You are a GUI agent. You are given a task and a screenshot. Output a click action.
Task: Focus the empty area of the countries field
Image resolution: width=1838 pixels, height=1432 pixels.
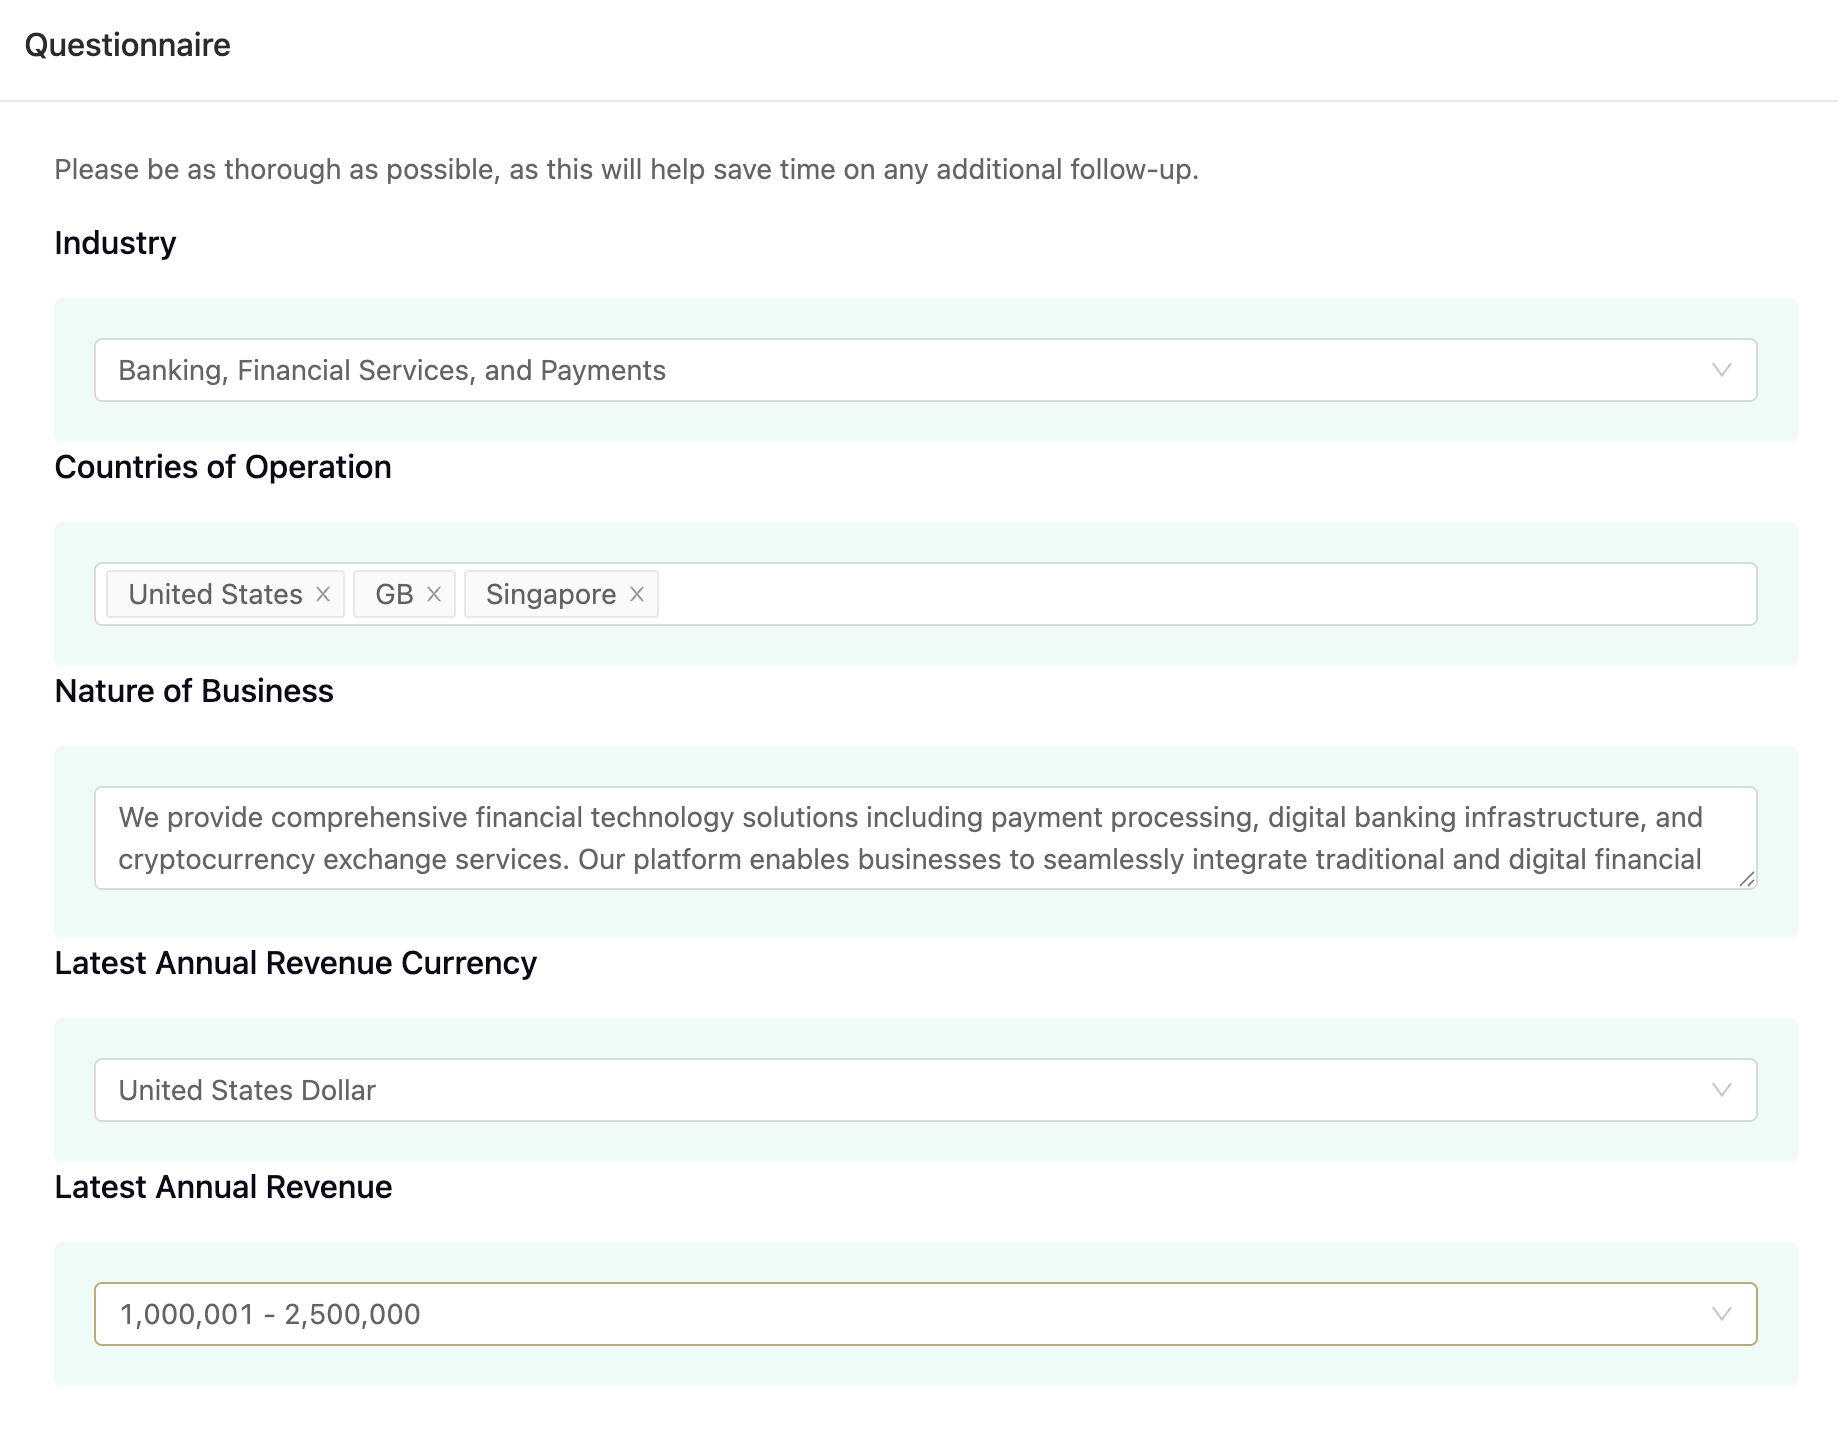tap(1205, 594)
